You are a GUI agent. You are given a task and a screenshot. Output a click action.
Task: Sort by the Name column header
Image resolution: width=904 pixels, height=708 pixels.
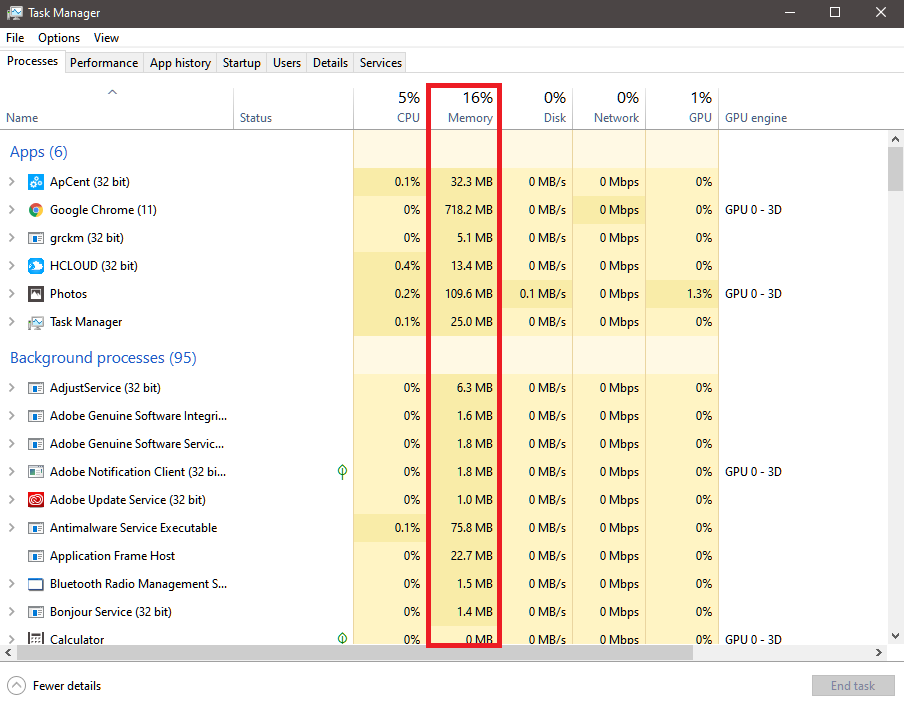[x=117, y=108]
